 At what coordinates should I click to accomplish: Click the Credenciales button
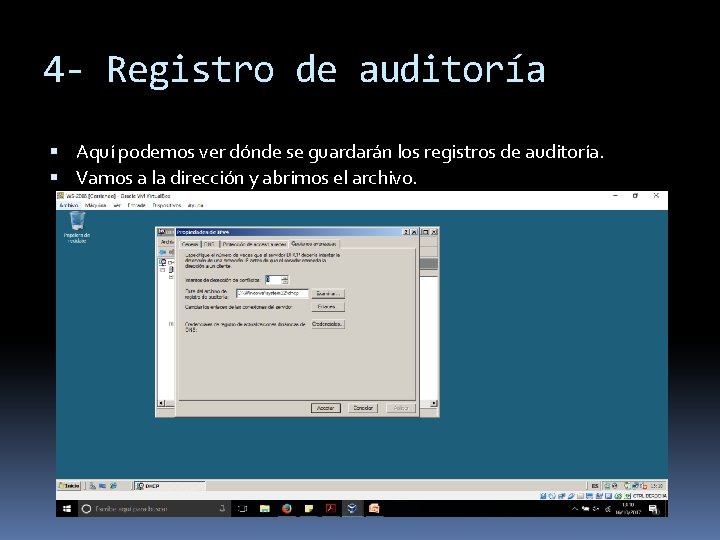tap(328, 324)
